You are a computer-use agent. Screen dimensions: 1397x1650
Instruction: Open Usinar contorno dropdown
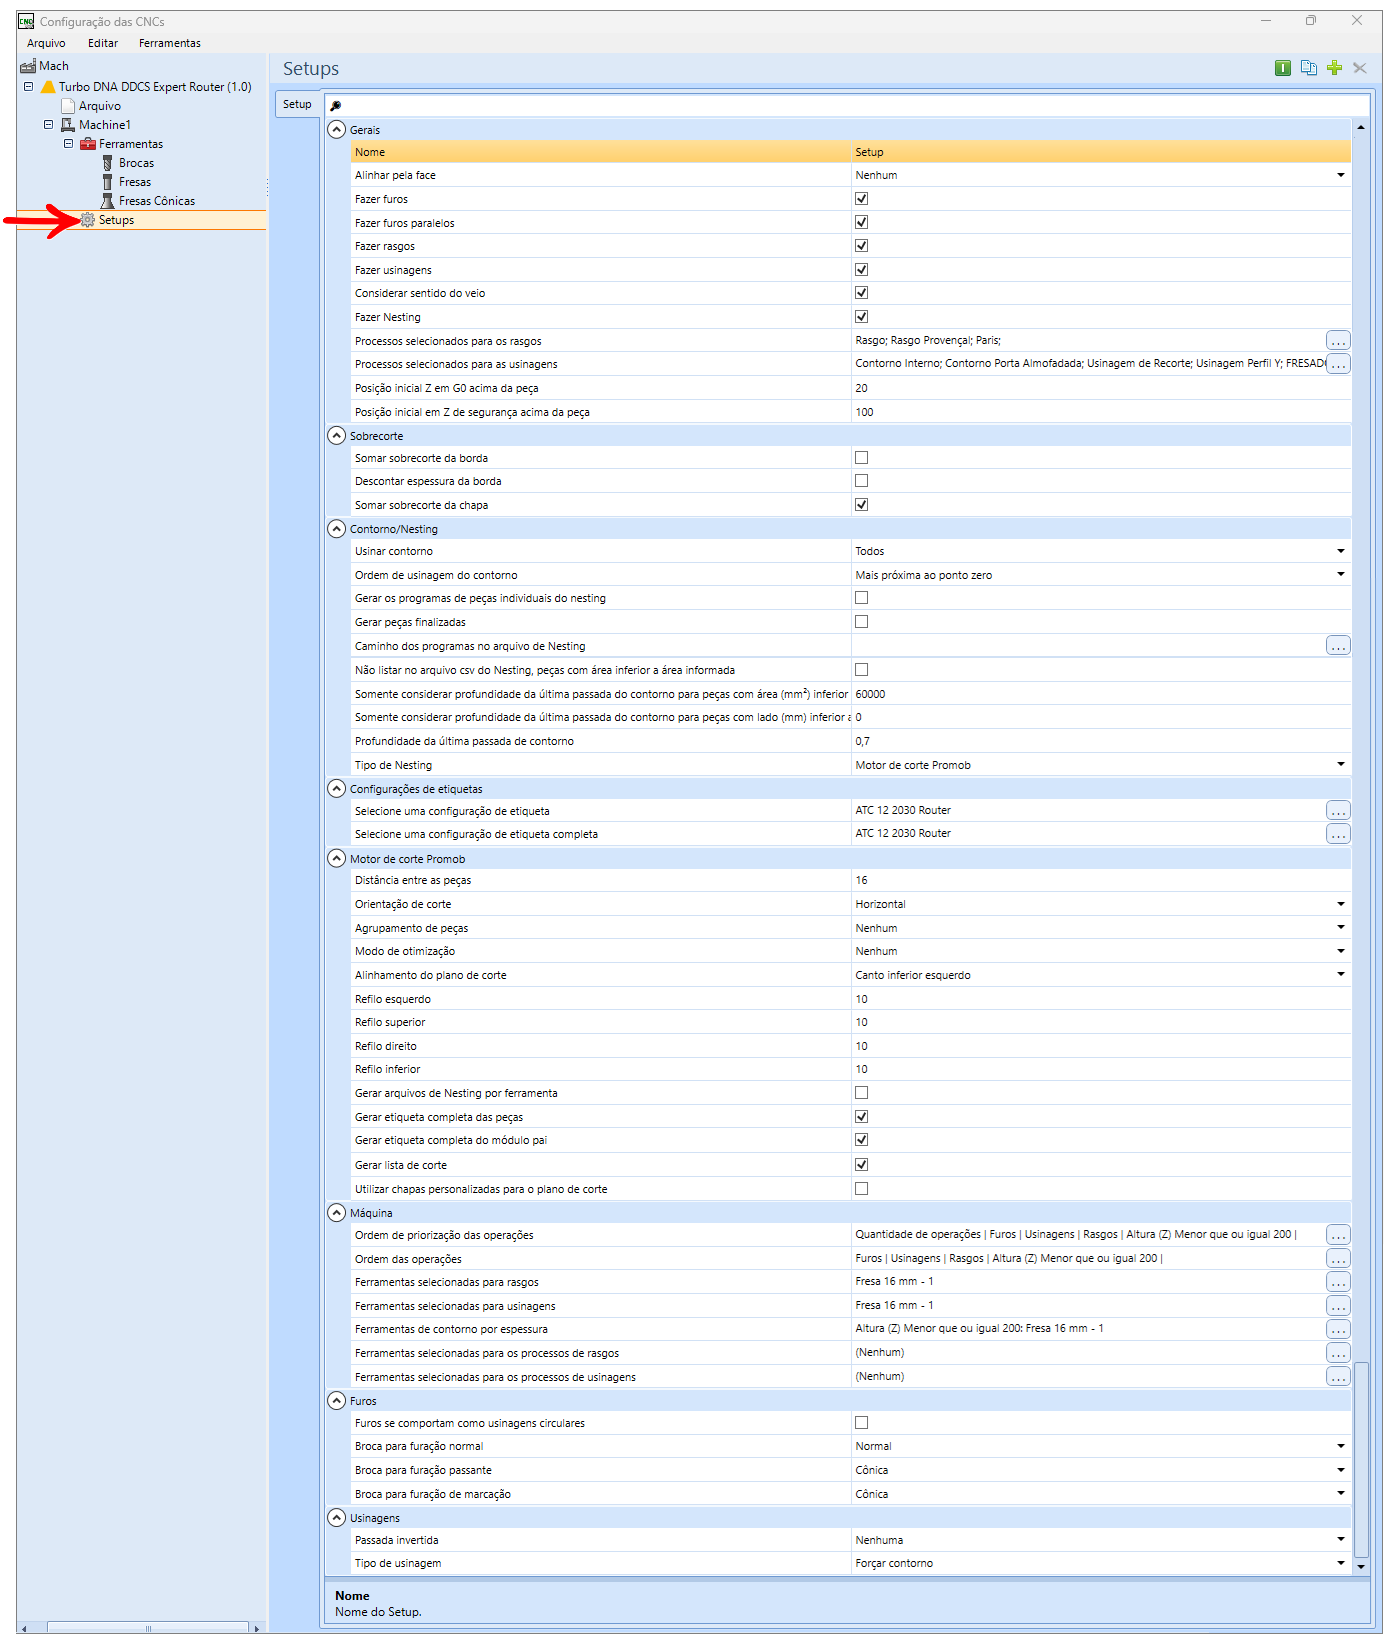tap(1340, 551)
